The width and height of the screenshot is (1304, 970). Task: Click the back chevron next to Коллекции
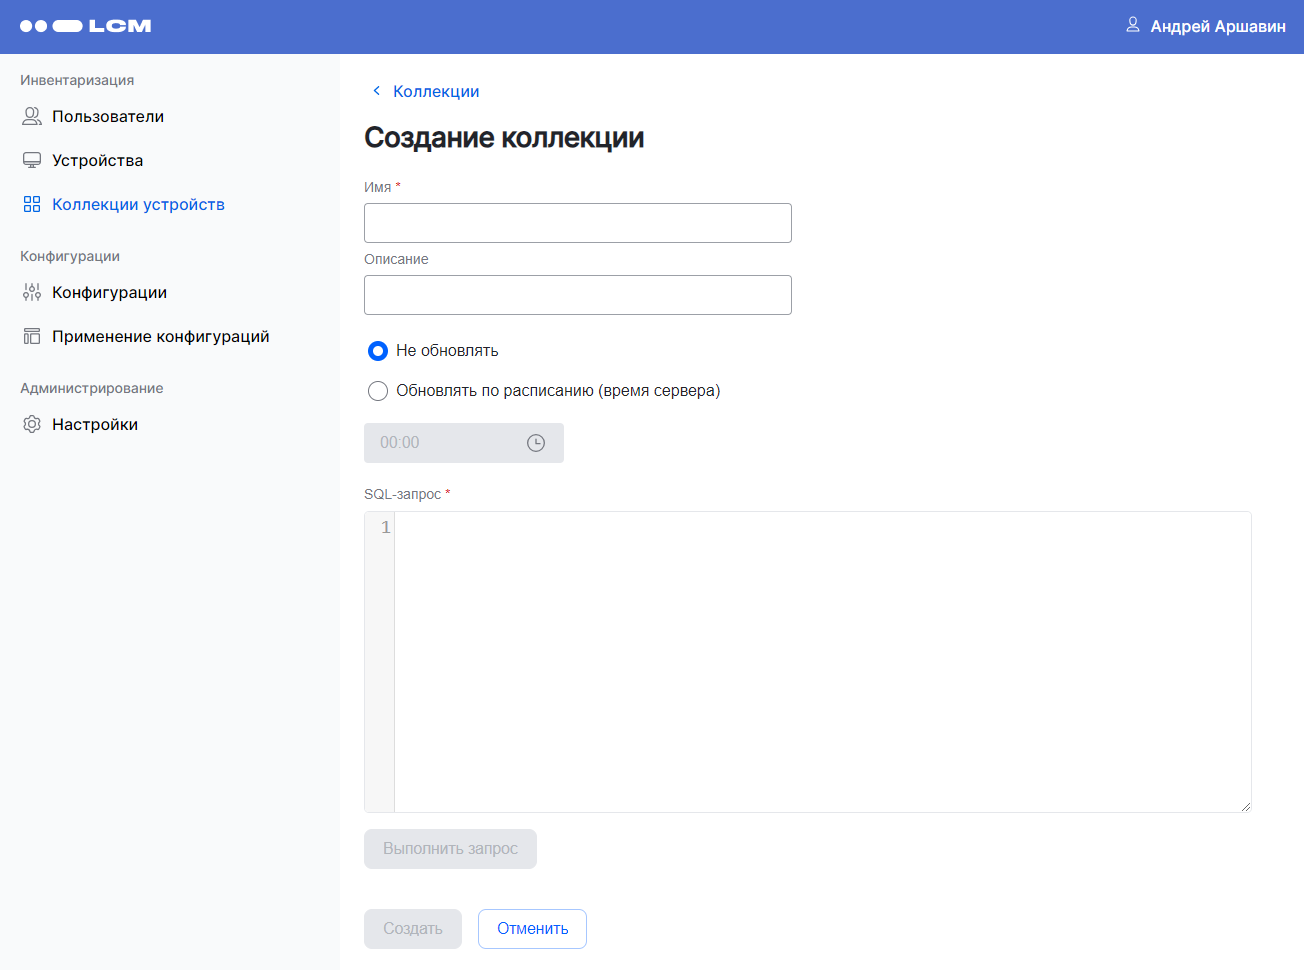[376, 91]
